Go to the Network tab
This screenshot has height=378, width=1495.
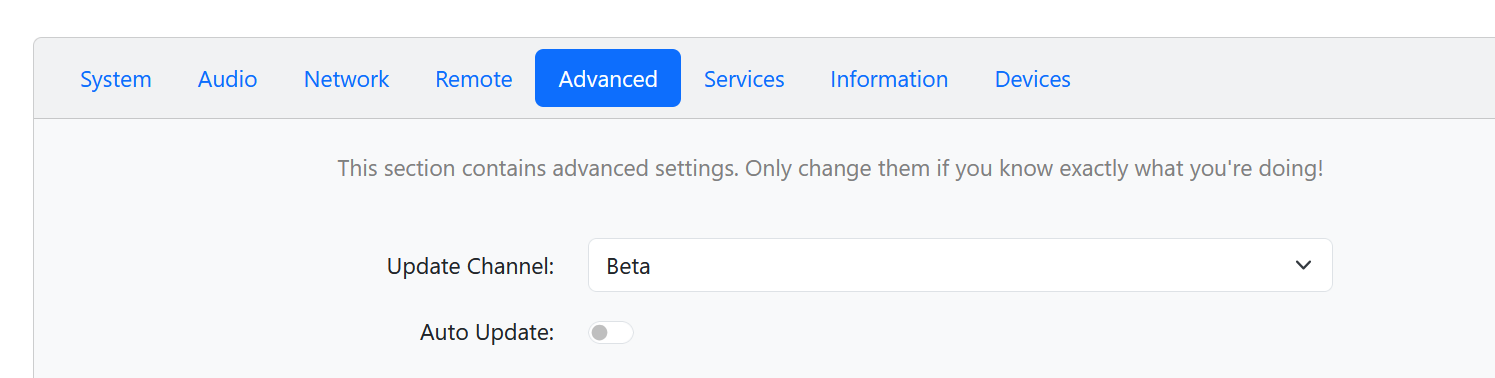point(346,79)
